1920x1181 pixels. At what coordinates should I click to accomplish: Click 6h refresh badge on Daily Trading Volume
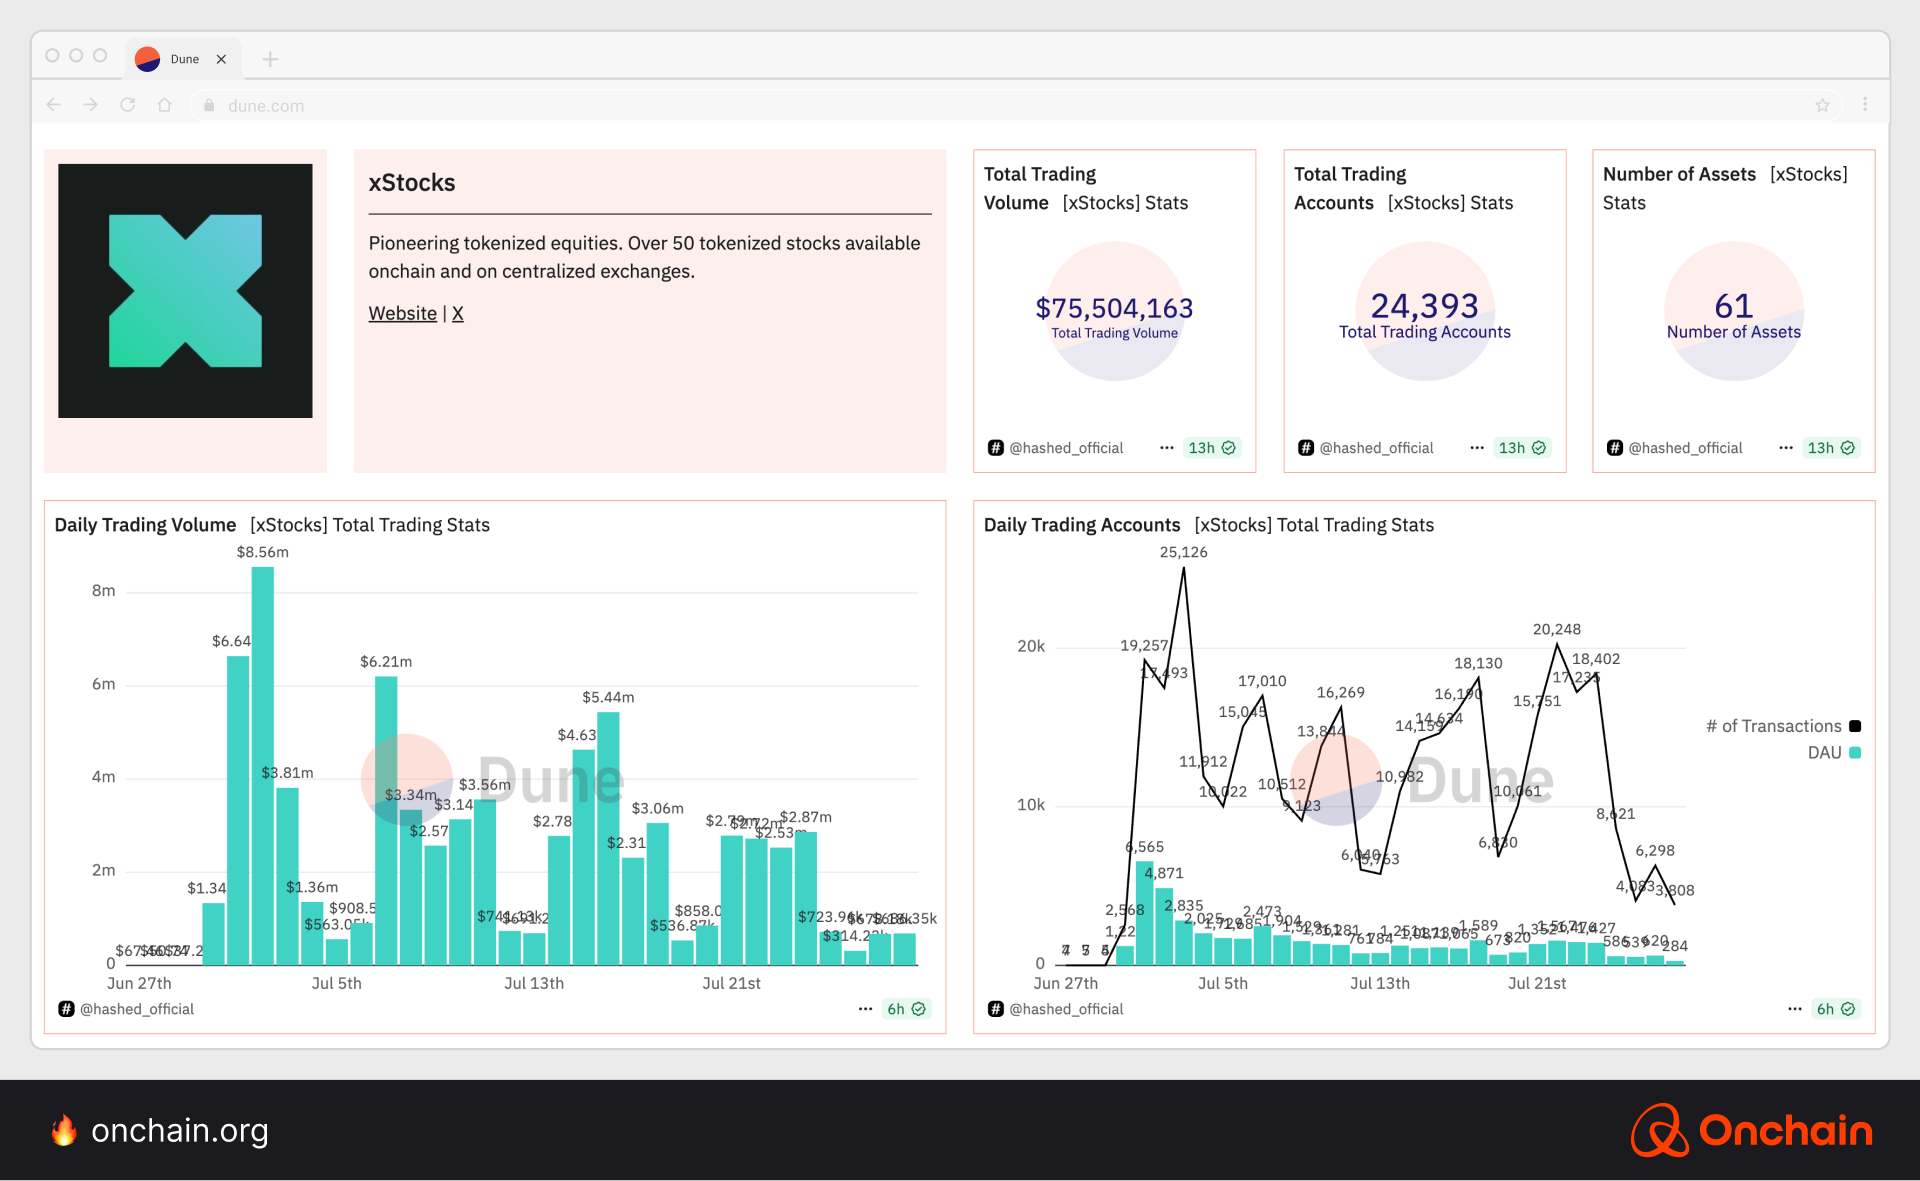[x=906, y=1009]
